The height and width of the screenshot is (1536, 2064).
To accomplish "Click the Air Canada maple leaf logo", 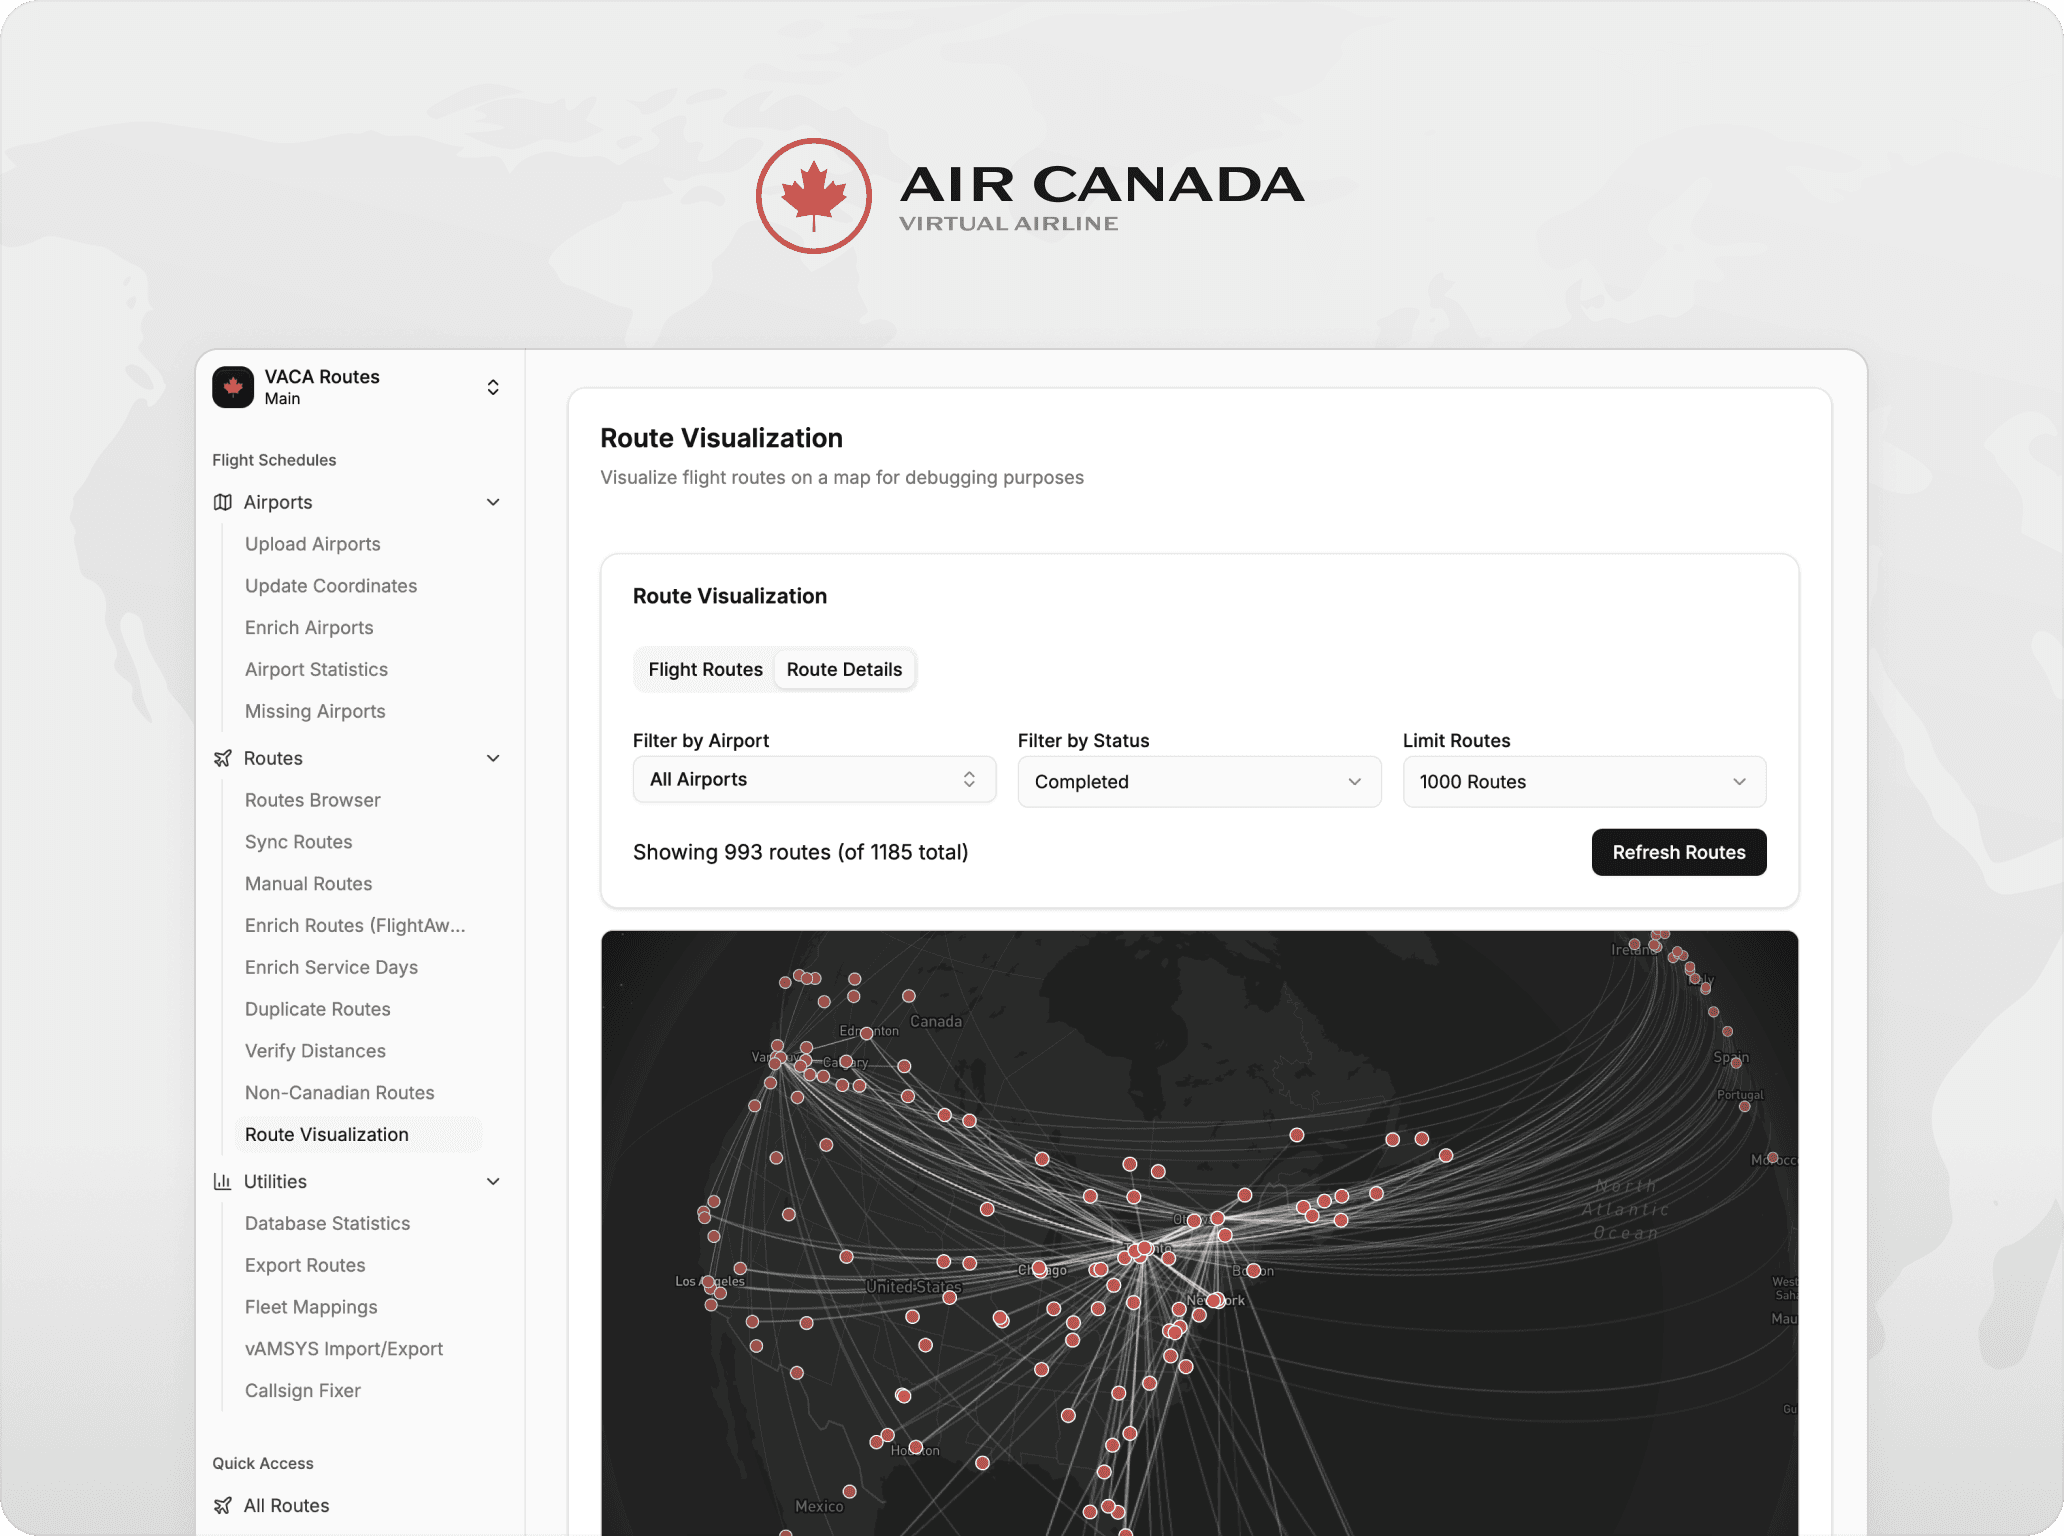I will tap(814, 196).
